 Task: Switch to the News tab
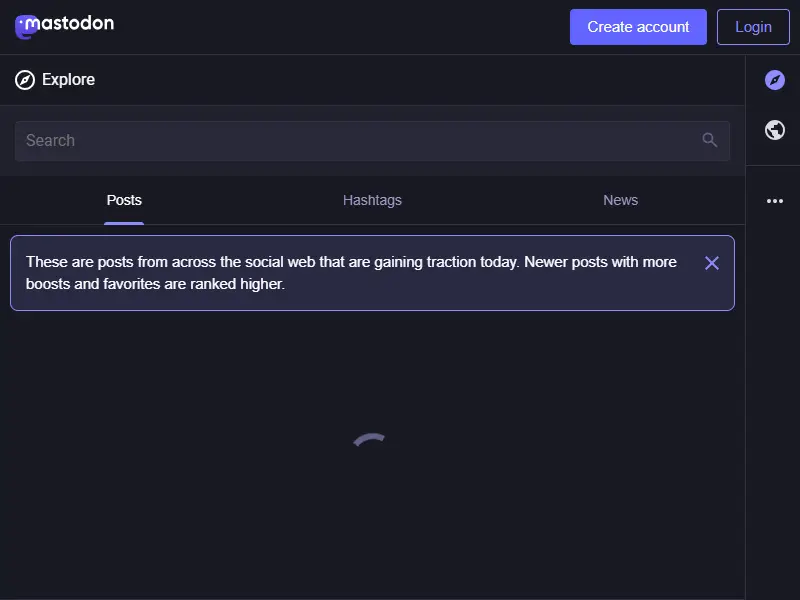point(620,201)
